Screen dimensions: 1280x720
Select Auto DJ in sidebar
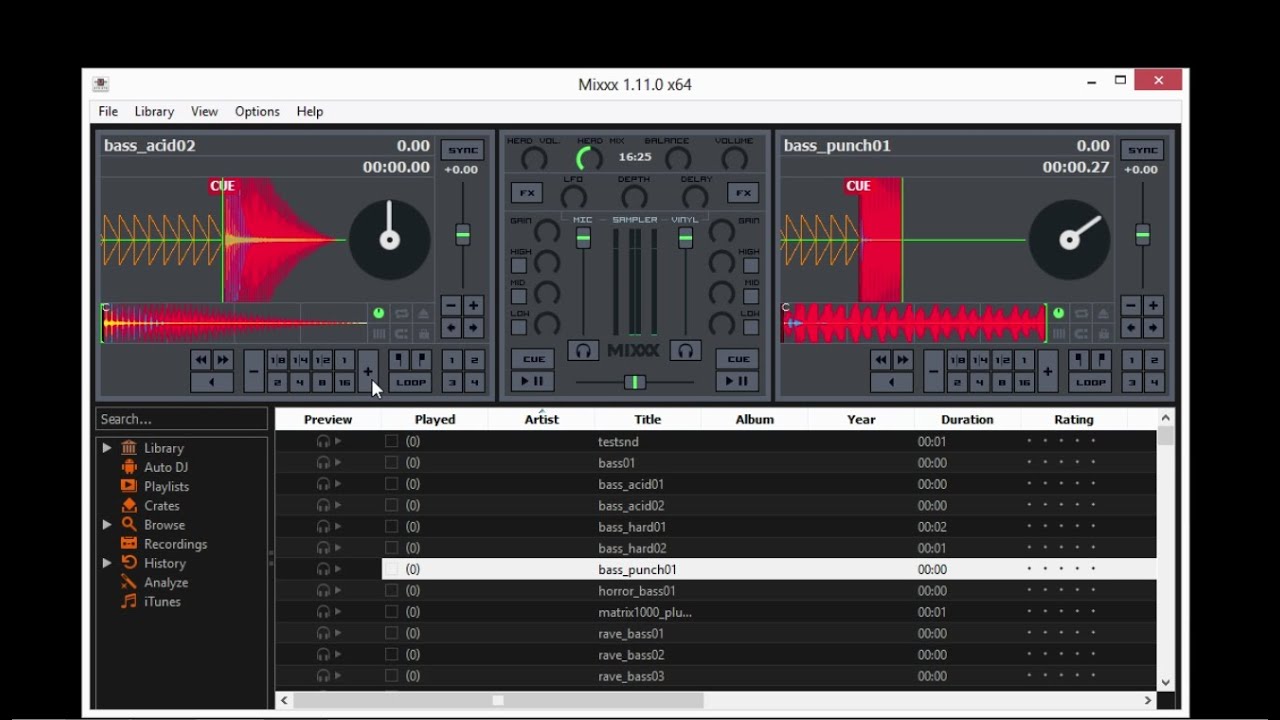coord(166,467)
